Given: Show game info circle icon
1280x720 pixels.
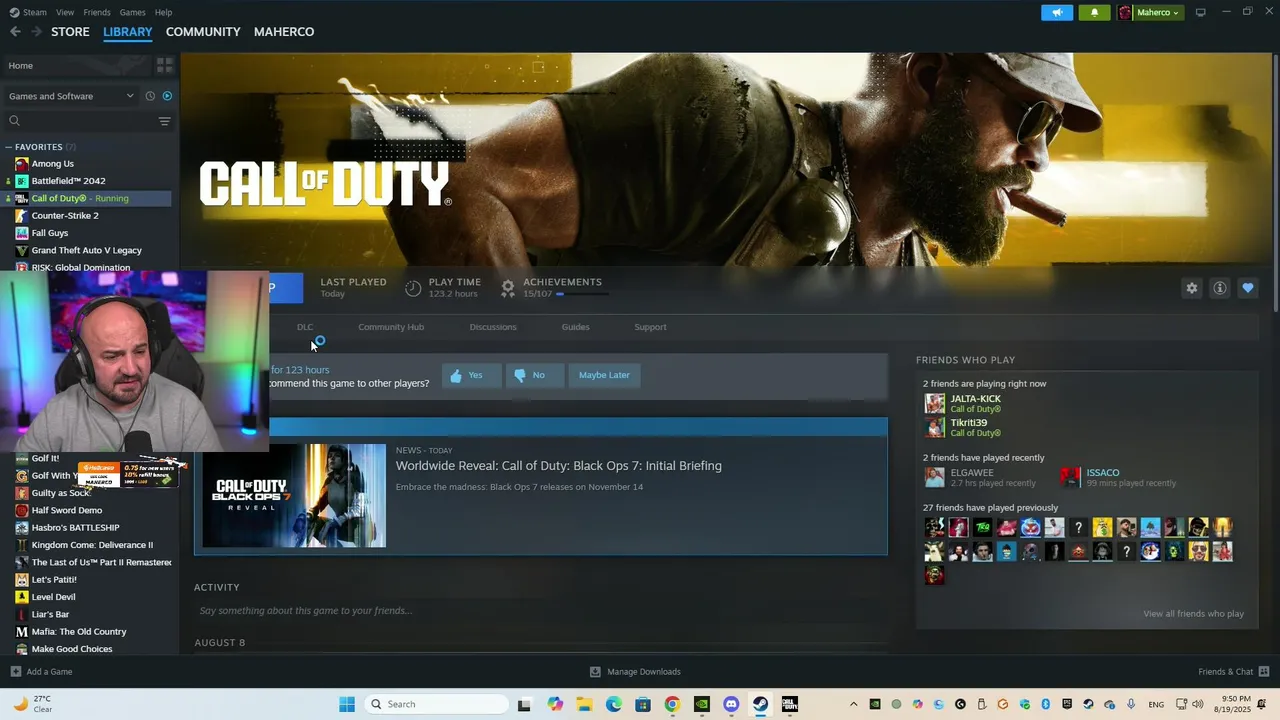Looking at the screenshot, I should [x=1220, y=288].
